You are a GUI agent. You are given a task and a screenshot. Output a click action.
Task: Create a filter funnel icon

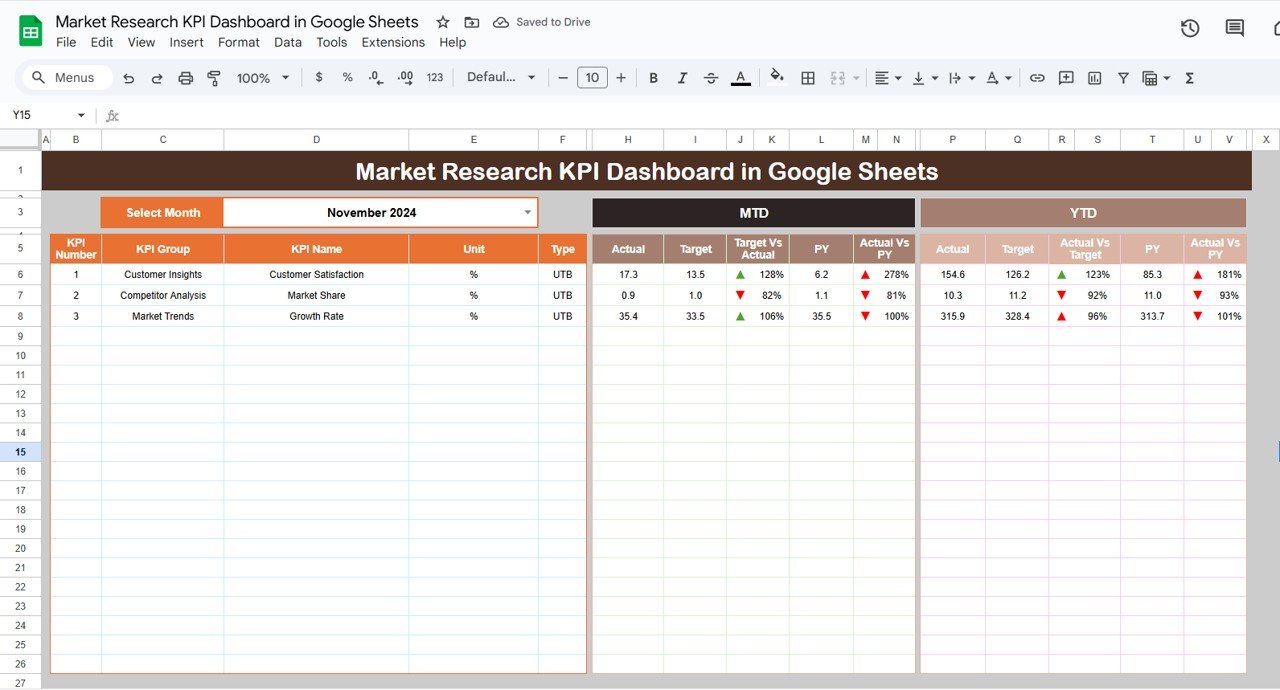1123,78
